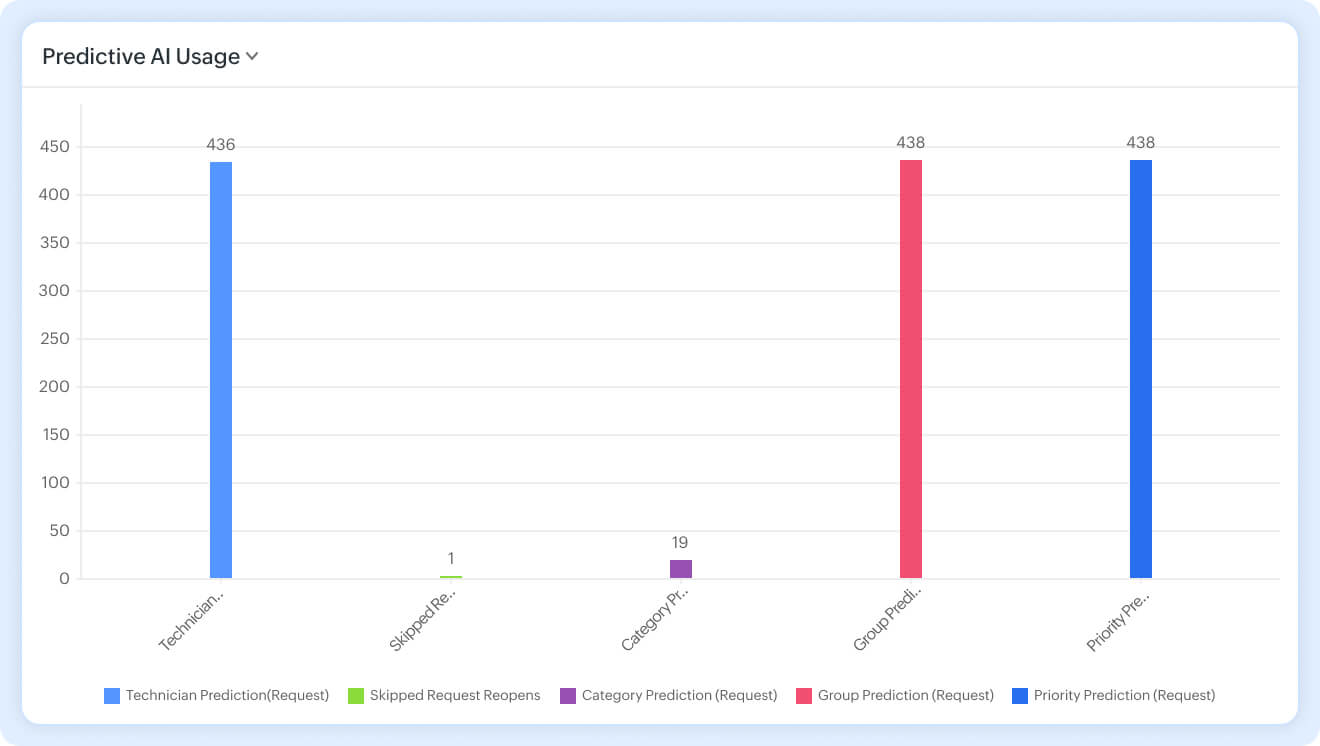This screenshot has width=1320, height=746.
Task: Click the purple Category Prediction legend swatch
Action: [568, 696]
